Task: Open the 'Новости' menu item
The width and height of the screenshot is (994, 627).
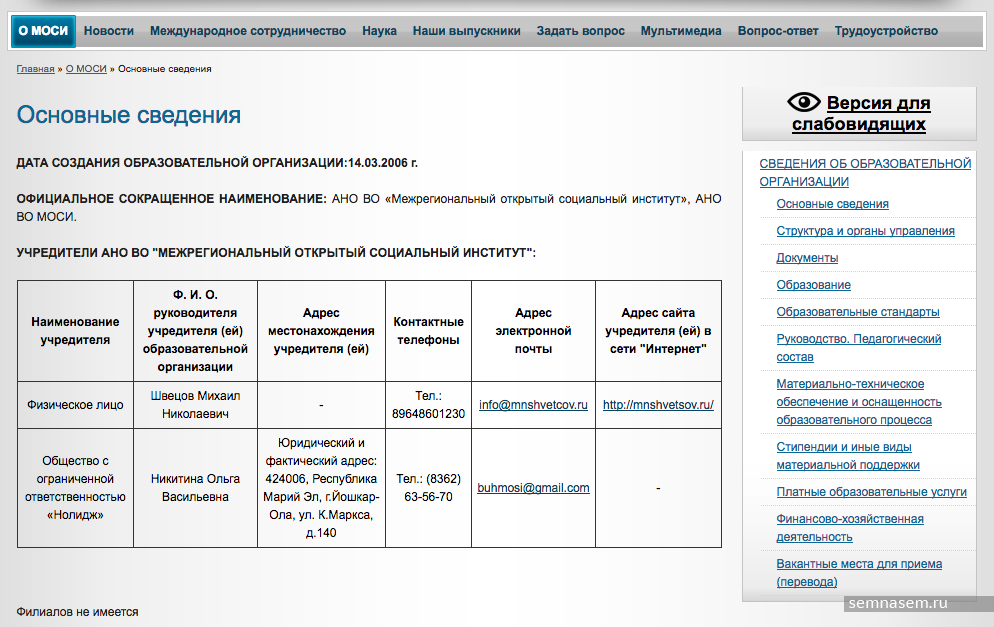Action: coord(109,31)
